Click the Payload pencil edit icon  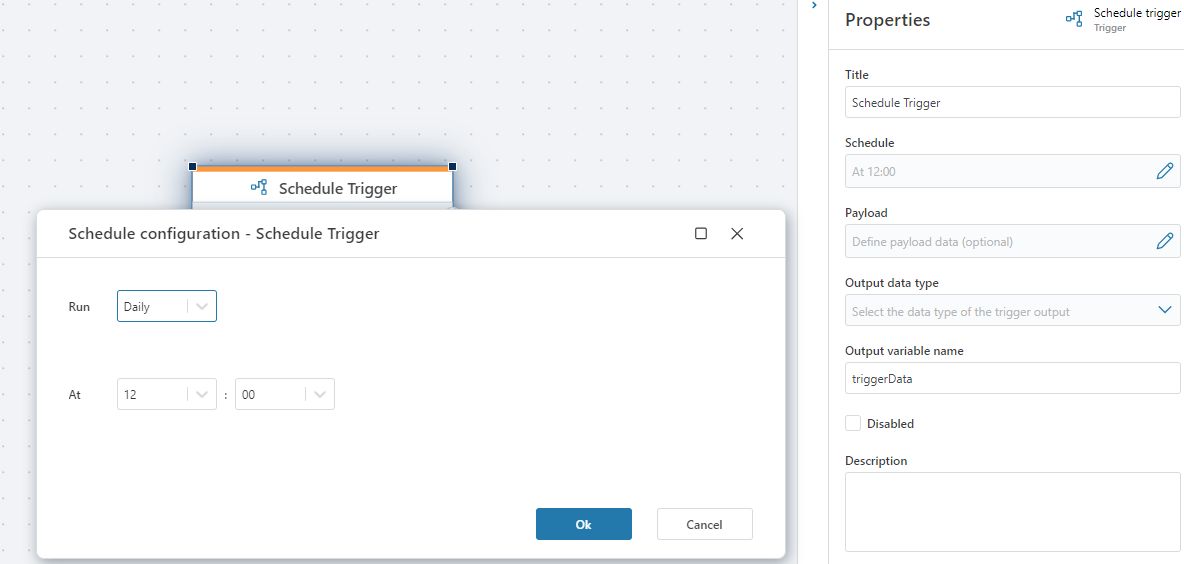(1164, 241)
